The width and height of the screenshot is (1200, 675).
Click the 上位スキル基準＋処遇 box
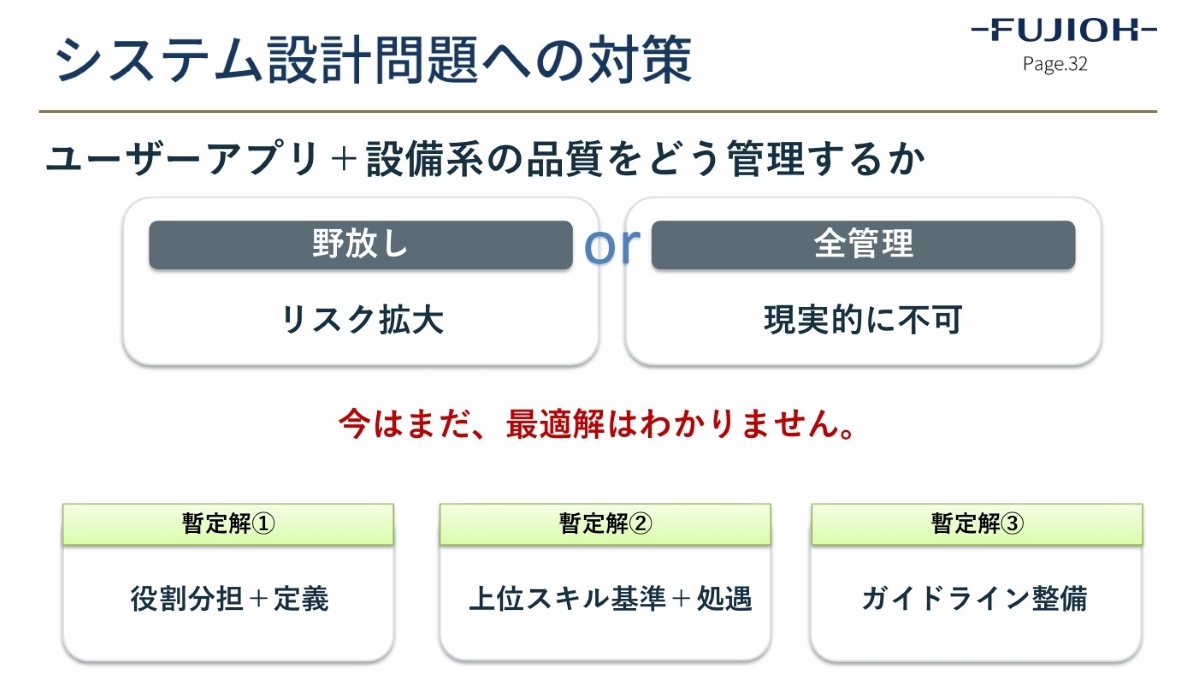click(x=605, y=603)
